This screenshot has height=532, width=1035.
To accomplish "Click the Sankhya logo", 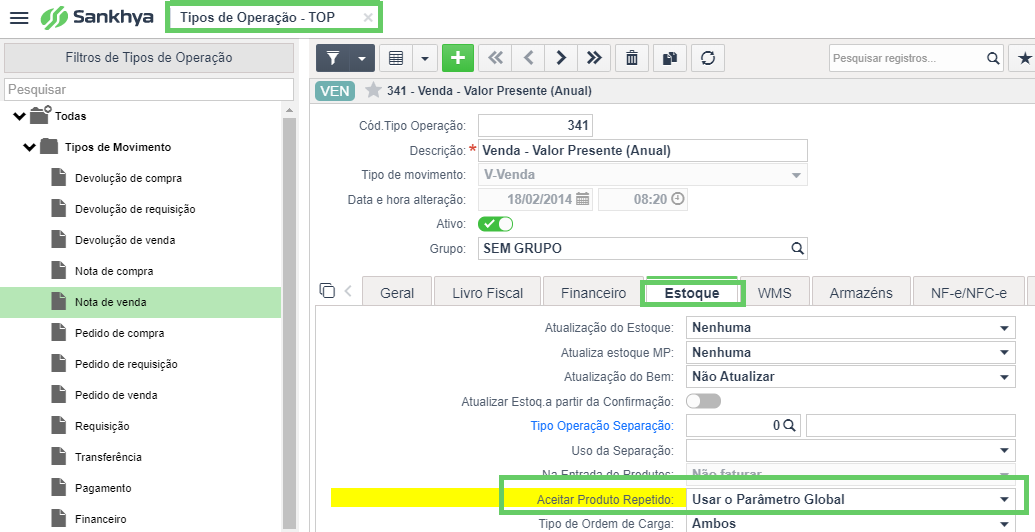I will [x=96, y=18].
